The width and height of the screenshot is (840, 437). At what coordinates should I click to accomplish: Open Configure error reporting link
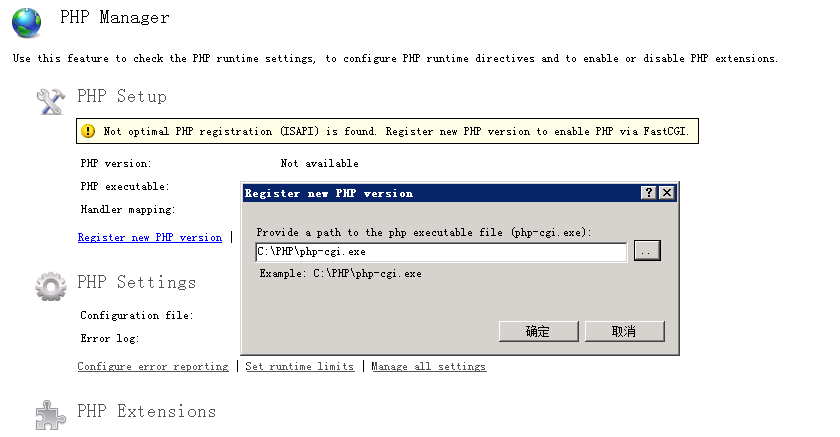pos(153,367)
